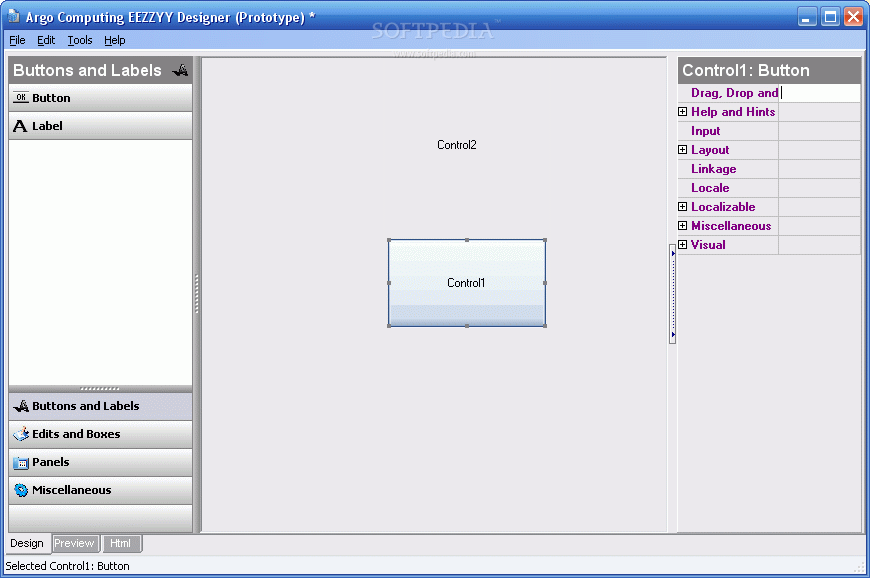This screenshot has height=578, width=870.
Task: Switch to the Preview tab
Action: (74, 543)
